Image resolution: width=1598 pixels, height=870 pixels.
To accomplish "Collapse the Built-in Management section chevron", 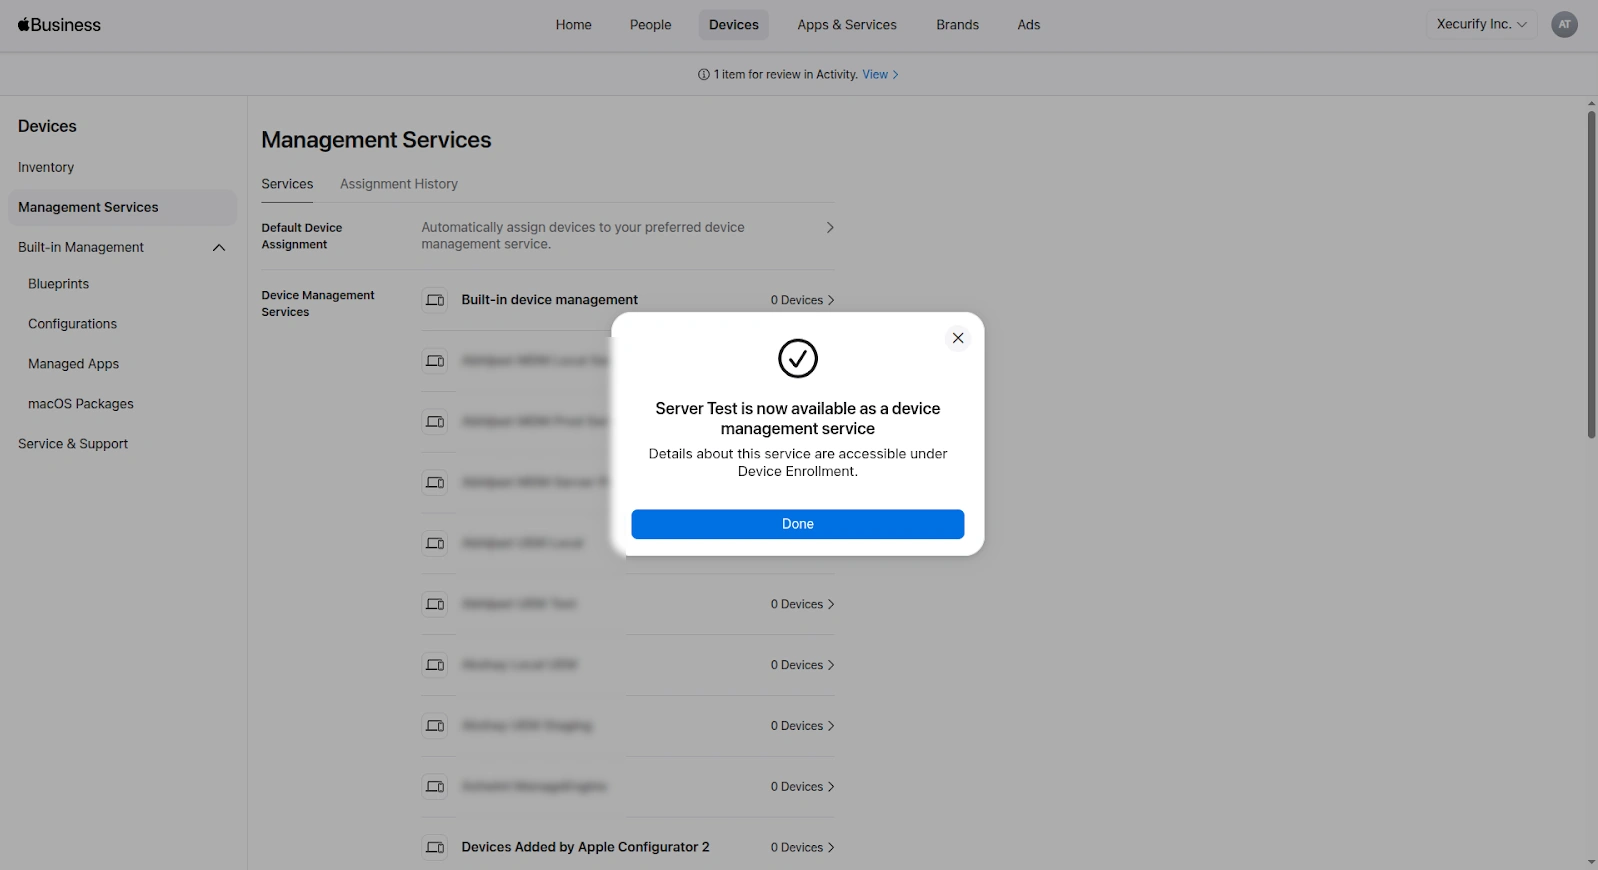I will click(219, 247).
